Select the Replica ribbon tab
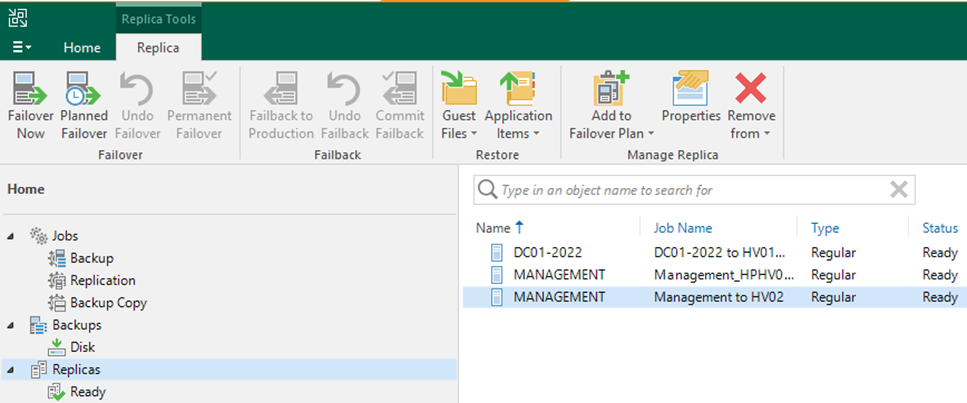 (158, 48)
